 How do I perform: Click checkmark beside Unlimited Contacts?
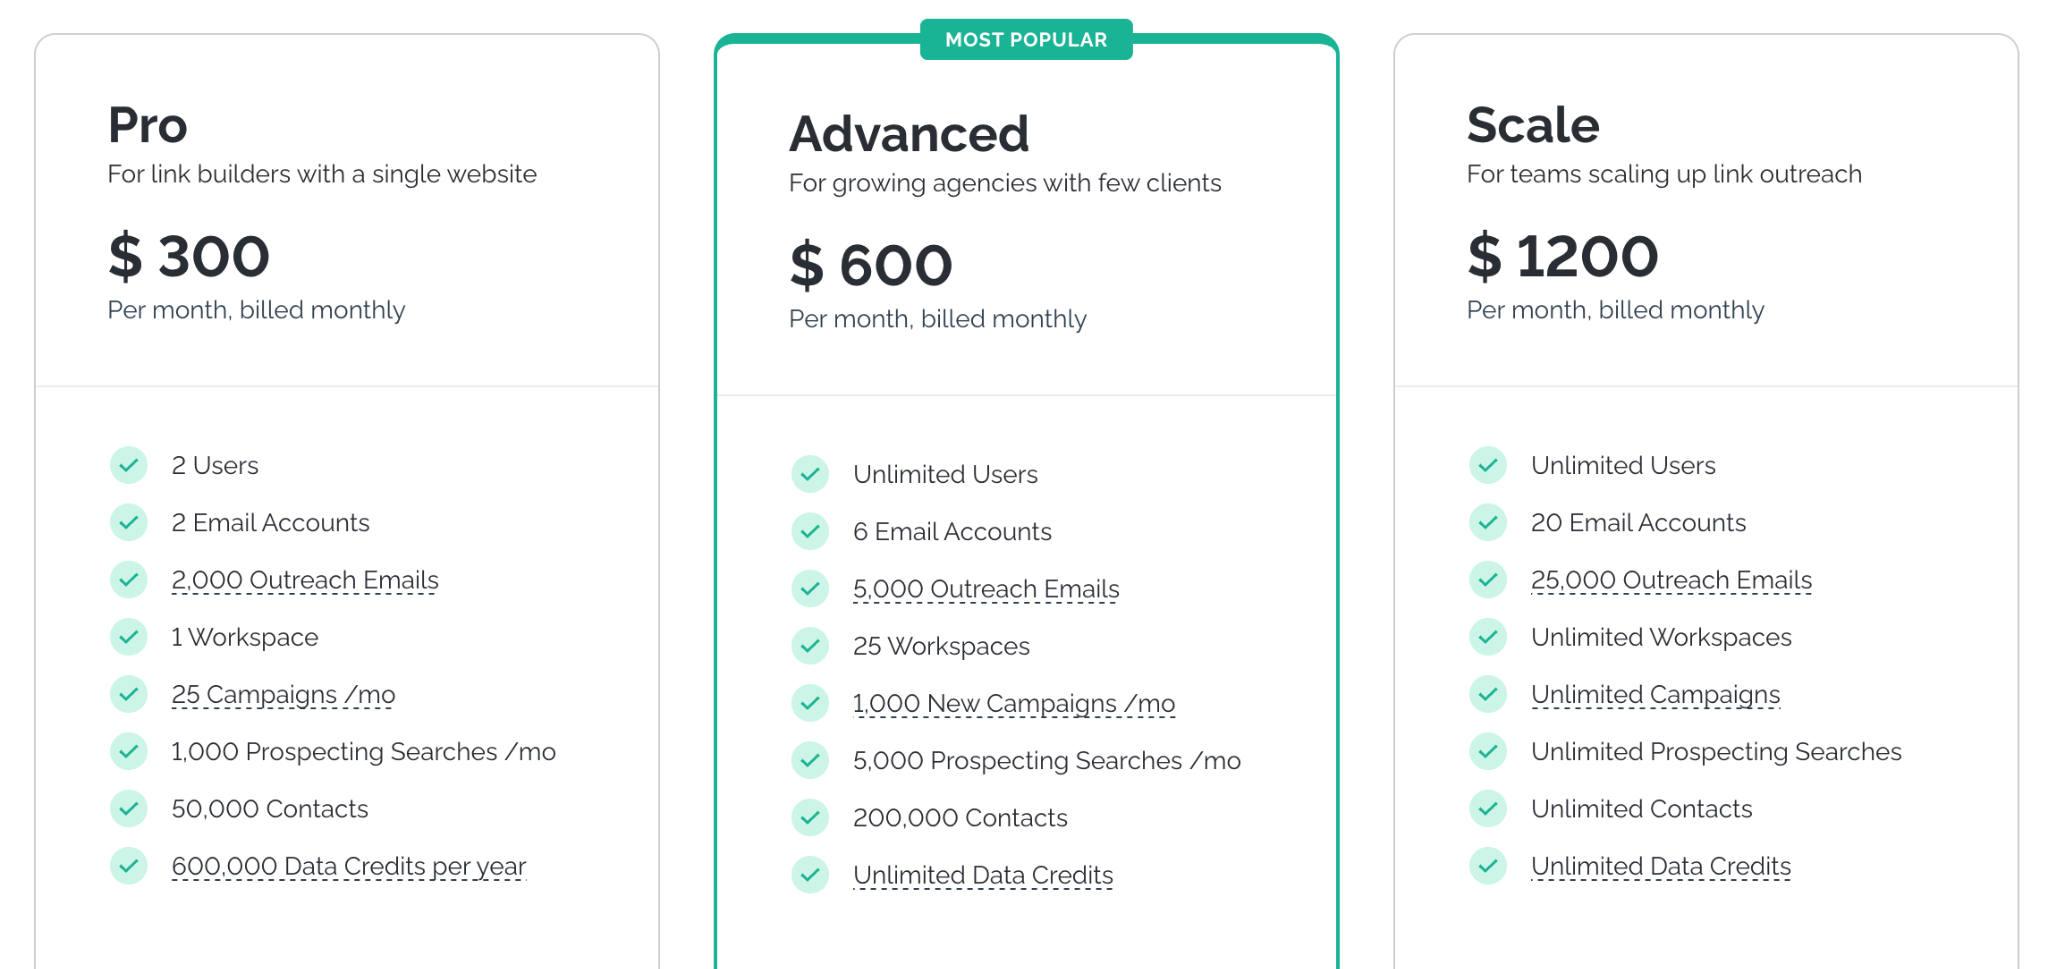pyautogui.click(x=1488, y=808)
